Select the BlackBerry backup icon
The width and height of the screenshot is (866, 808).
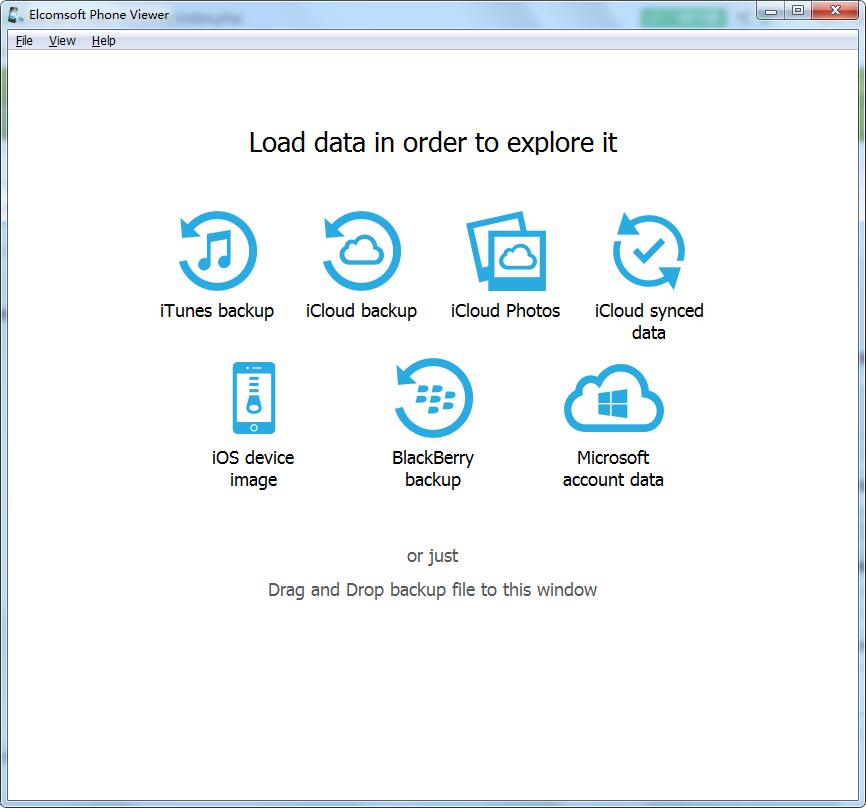[x=434, y=398]
